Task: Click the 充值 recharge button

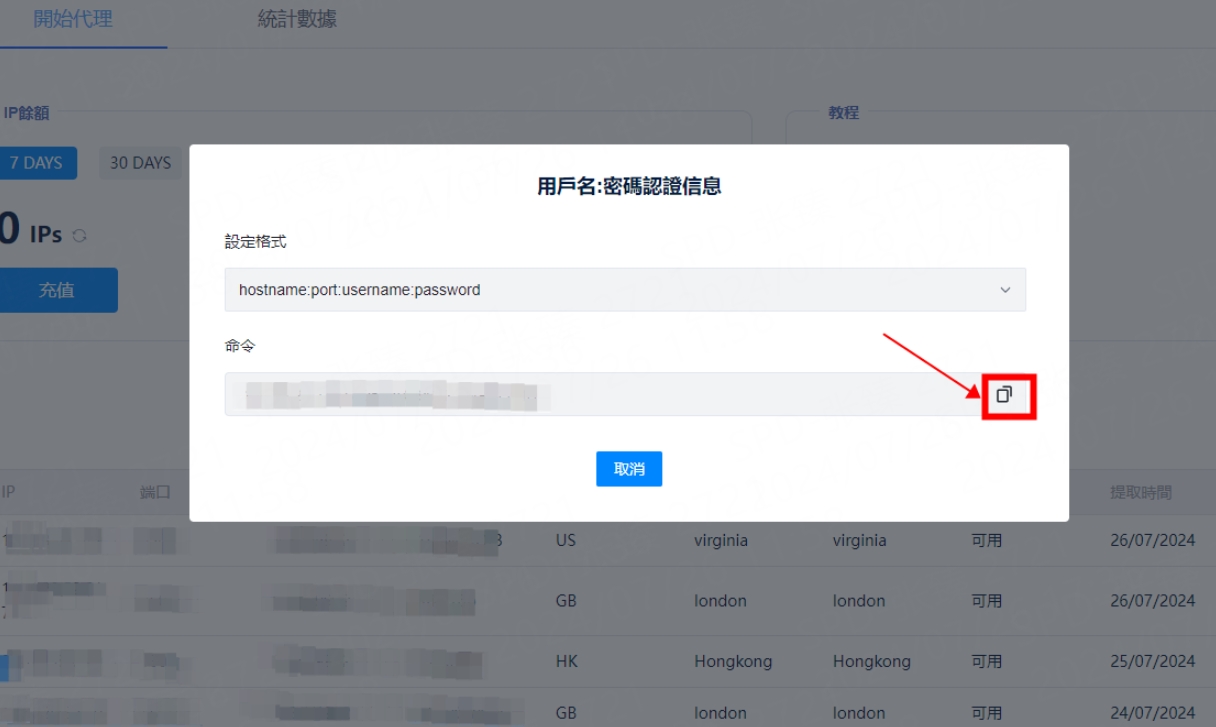Action: pyautogui.click(x=57, y=290)
